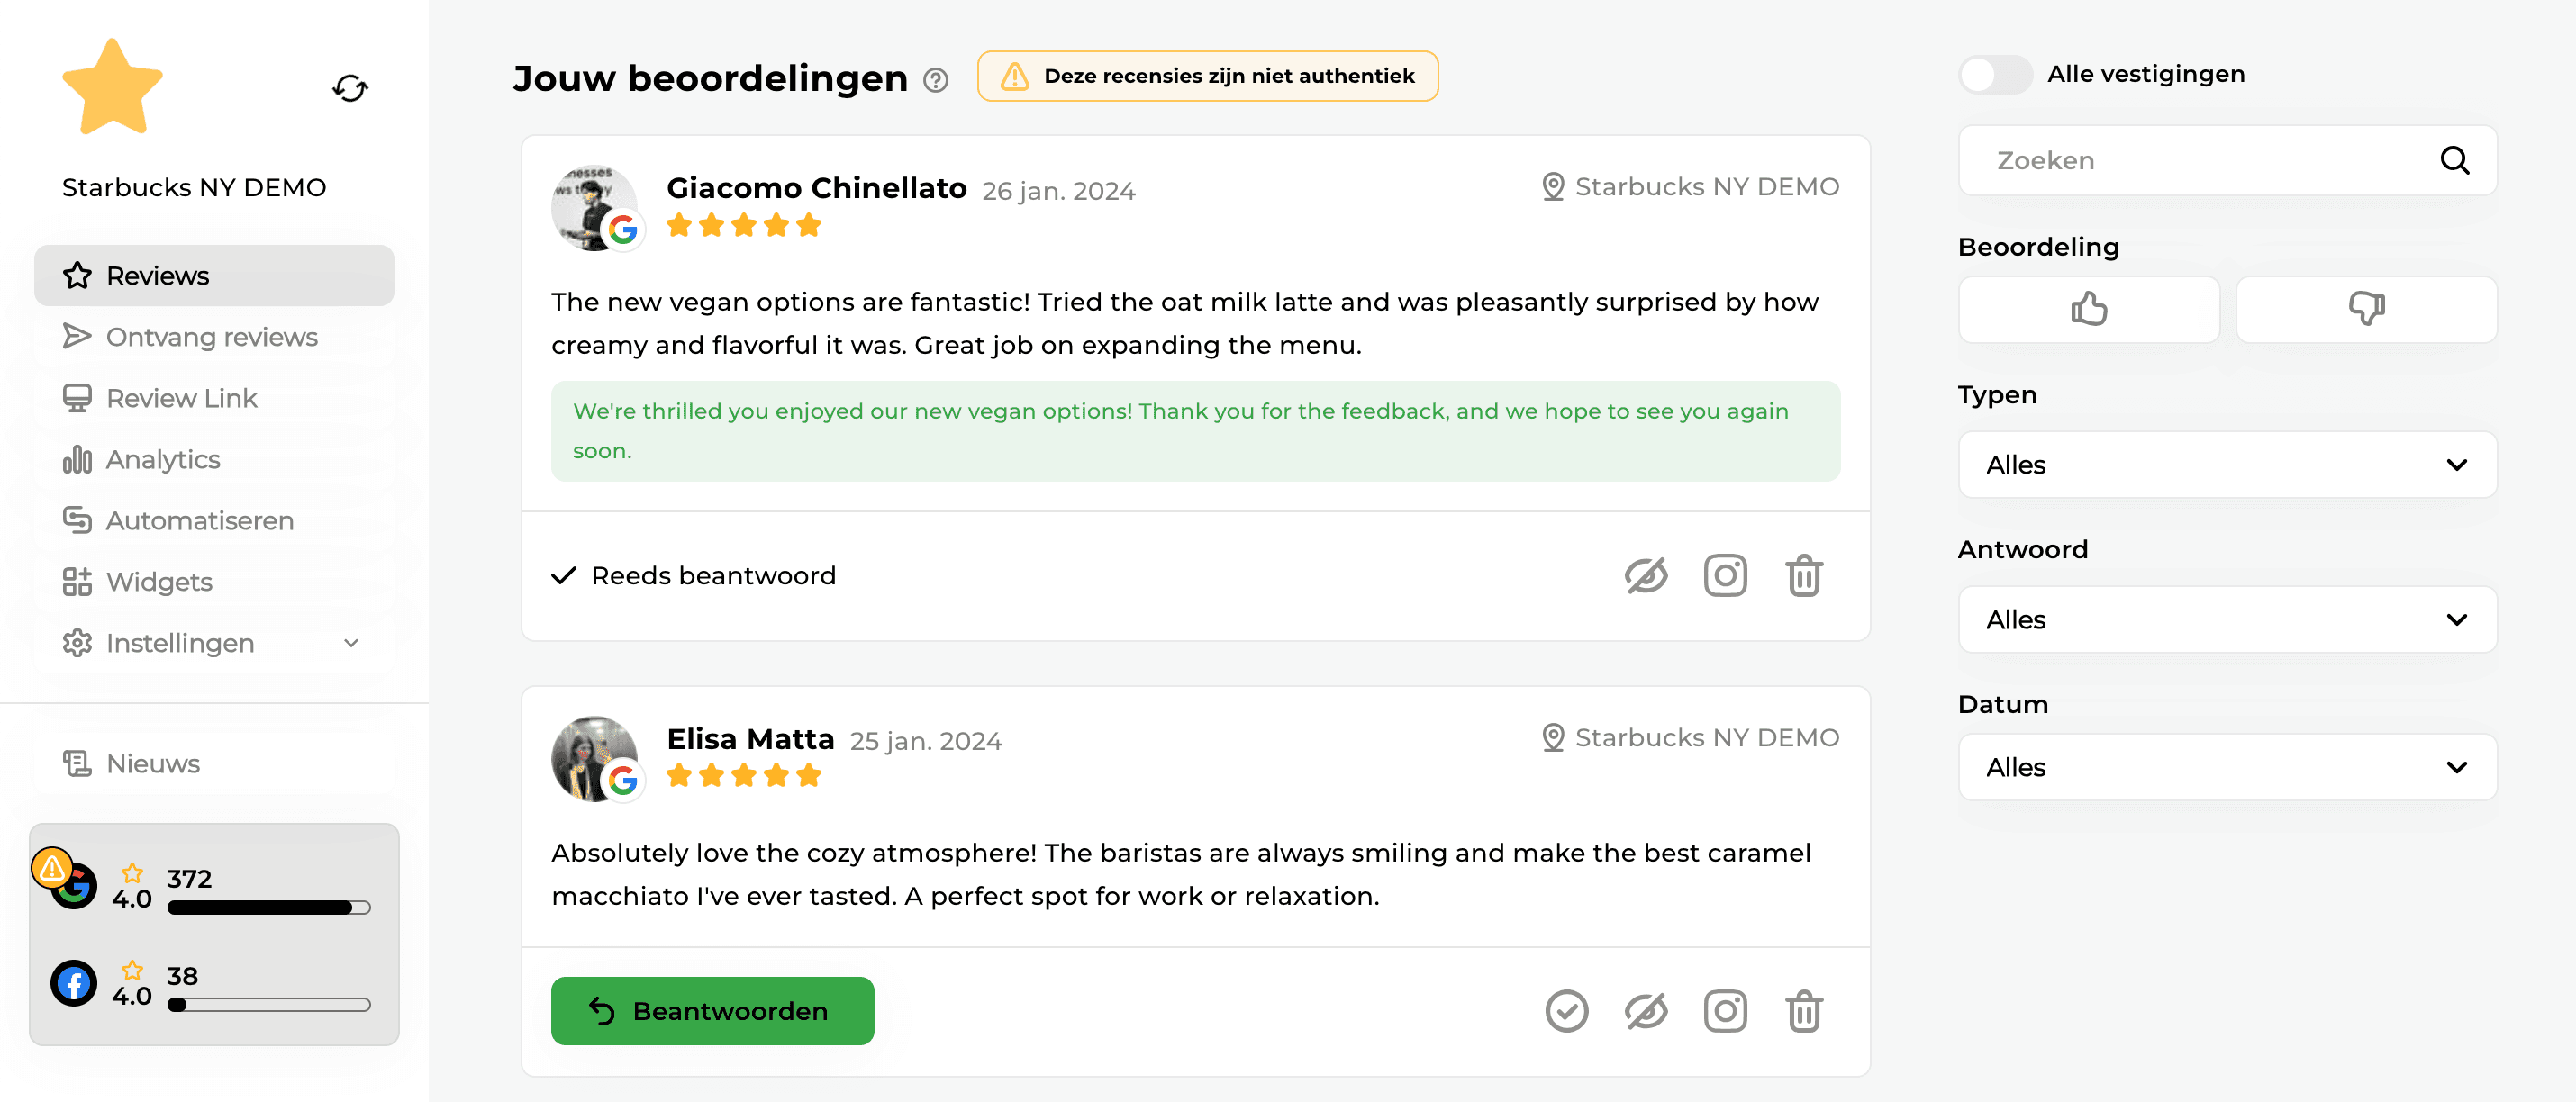Click the green Beantwoorden button
Viewport: 2576px width, 1102px height.
tap(712, 1011)
